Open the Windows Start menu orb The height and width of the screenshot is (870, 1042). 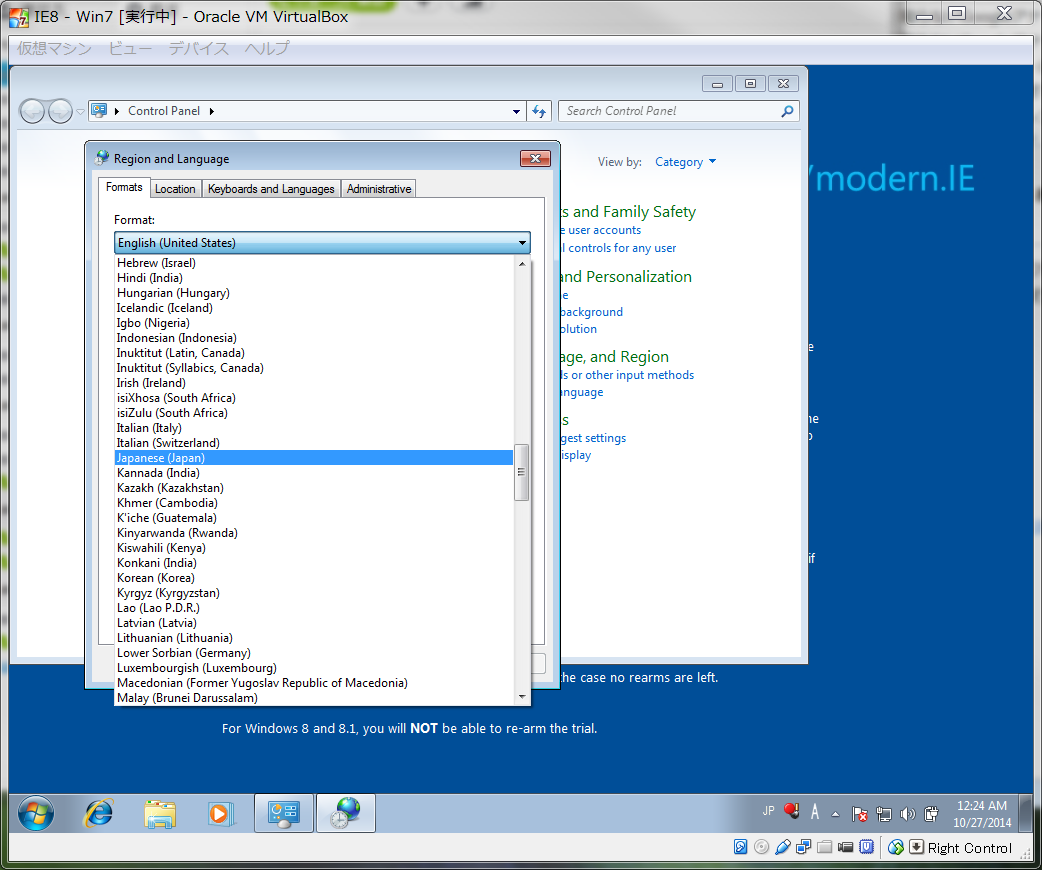click(x=36, y=813)
